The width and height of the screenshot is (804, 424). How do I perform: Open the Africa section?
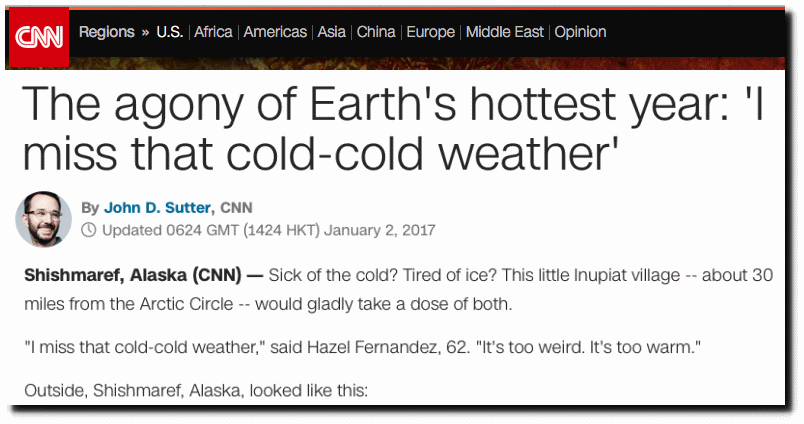[213, 32]
